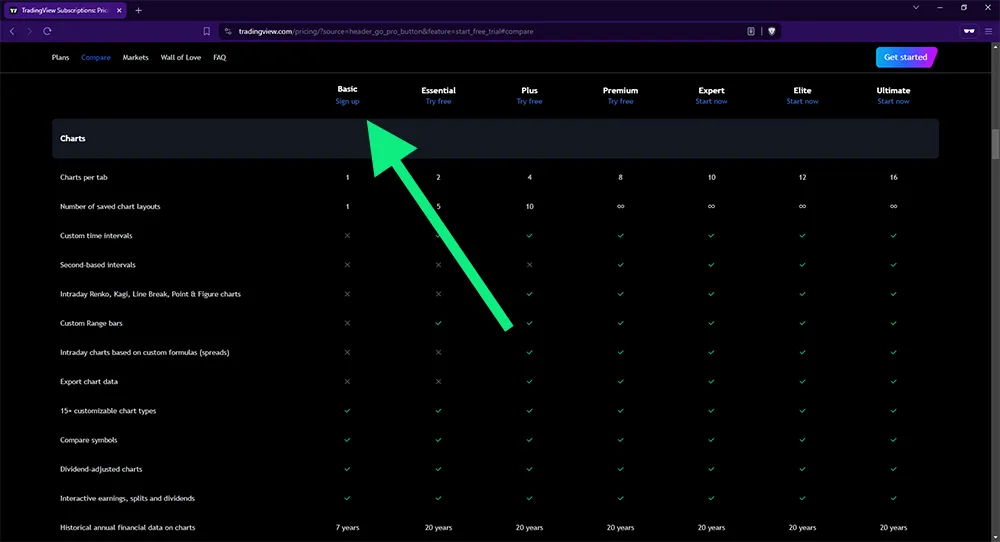1000x542 pixels.
Task: Click the Get started button
Action: click(x=906, y=57)
